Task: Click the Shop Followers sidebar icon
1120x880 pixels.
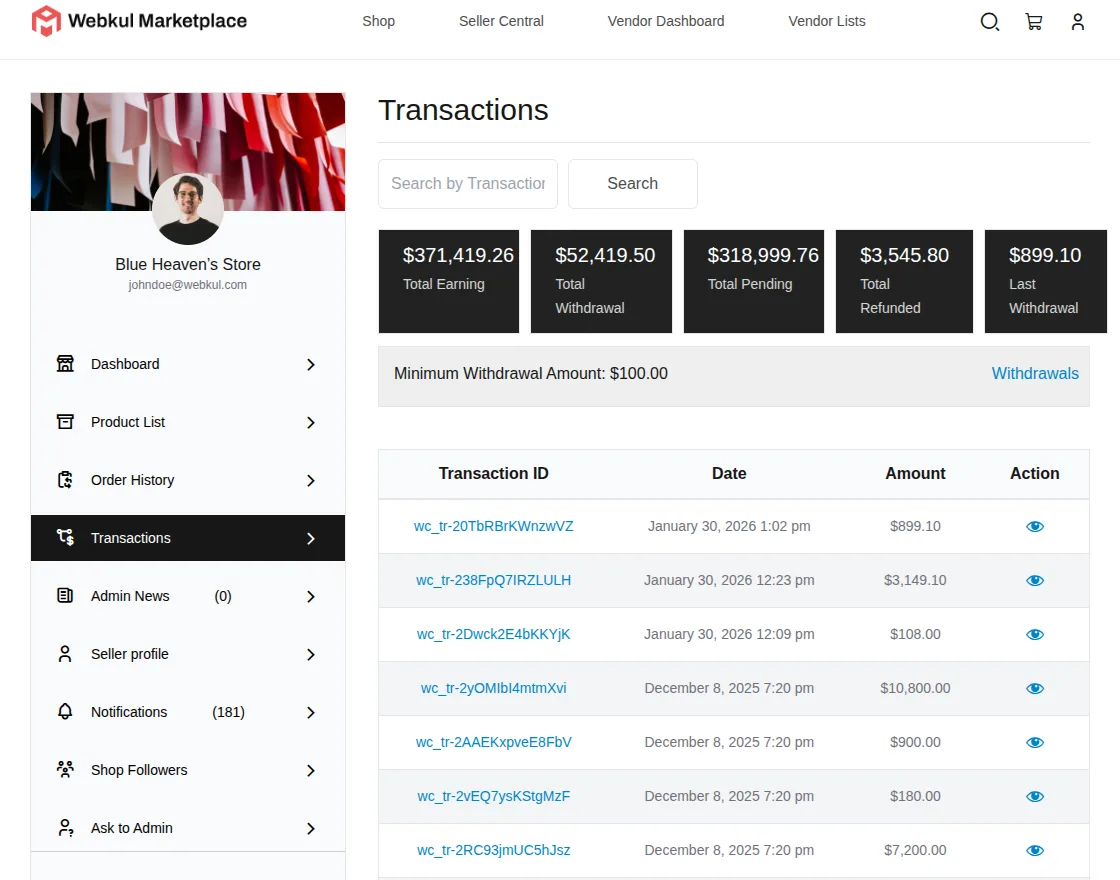Action: tap(66, 770)
